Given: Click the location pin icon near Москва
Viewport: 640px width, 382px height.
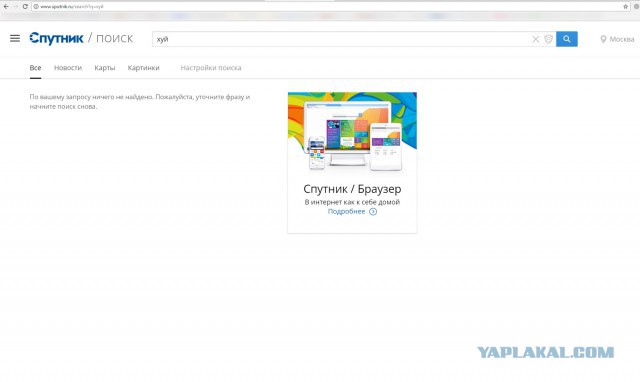Looking at the screenshot, I should pos(603,39).
